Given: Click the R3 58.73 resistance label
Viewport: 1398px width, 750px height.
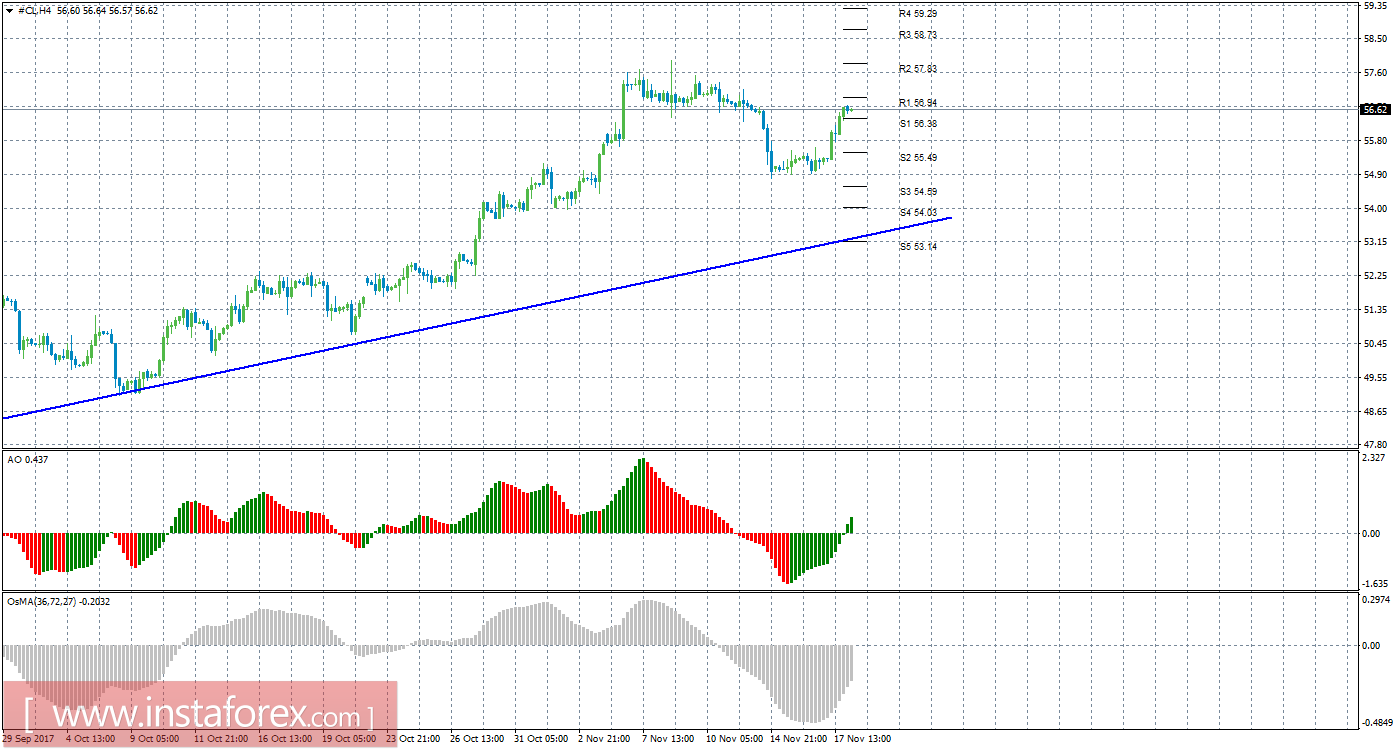Looking at the screenshot, I should [918, 35].
